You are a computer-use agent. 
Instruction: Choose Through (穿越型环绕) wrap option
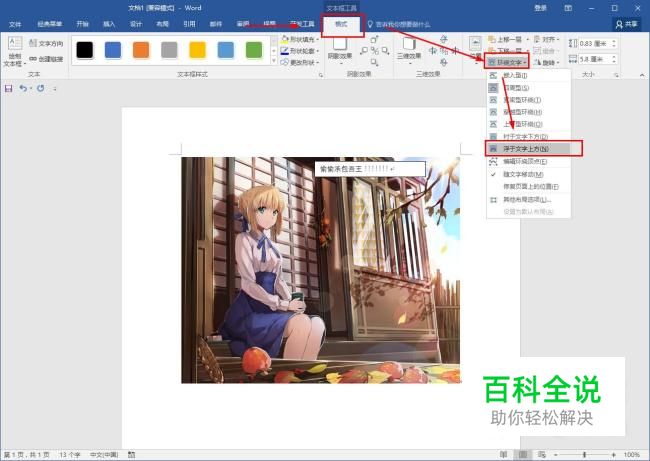coord(529,112)
